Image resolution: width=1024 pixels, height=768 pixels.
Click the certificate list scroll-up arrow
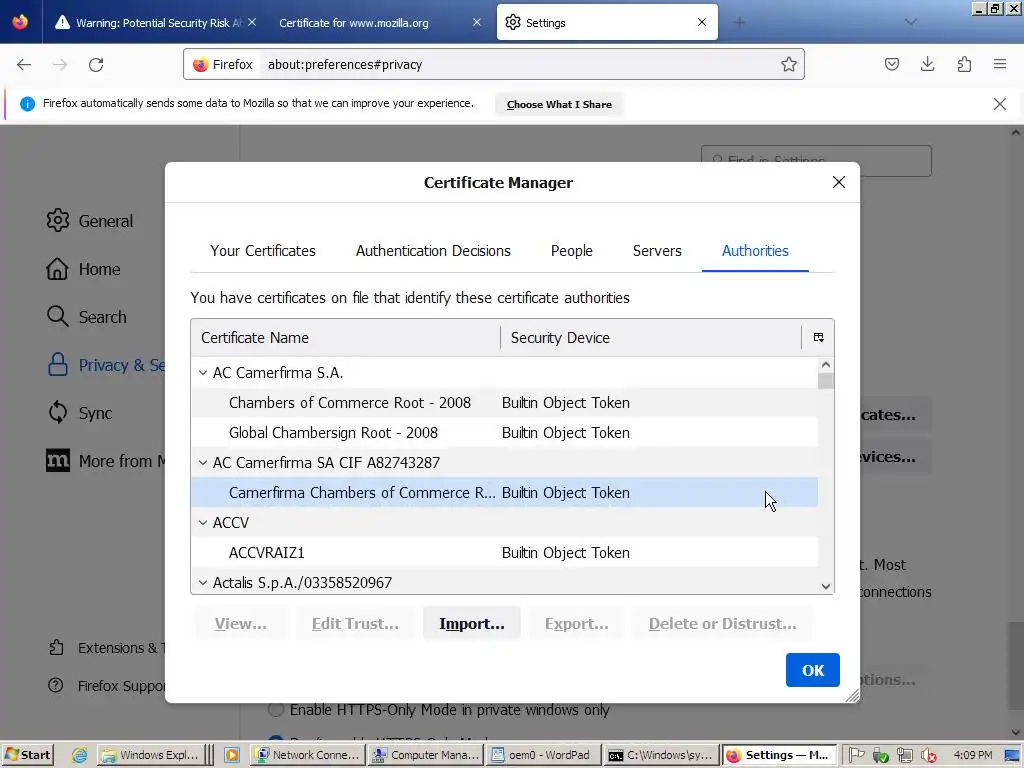825,364
